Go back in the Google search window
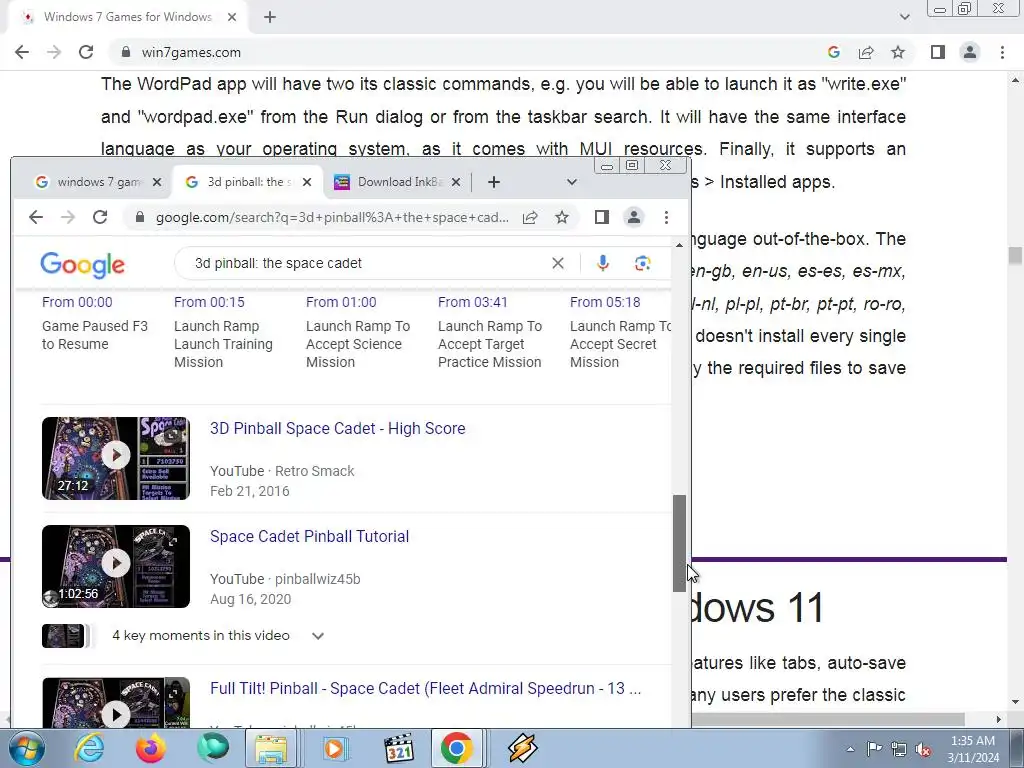Viewport: 1024px width, 768px height. tap(36, 217)
